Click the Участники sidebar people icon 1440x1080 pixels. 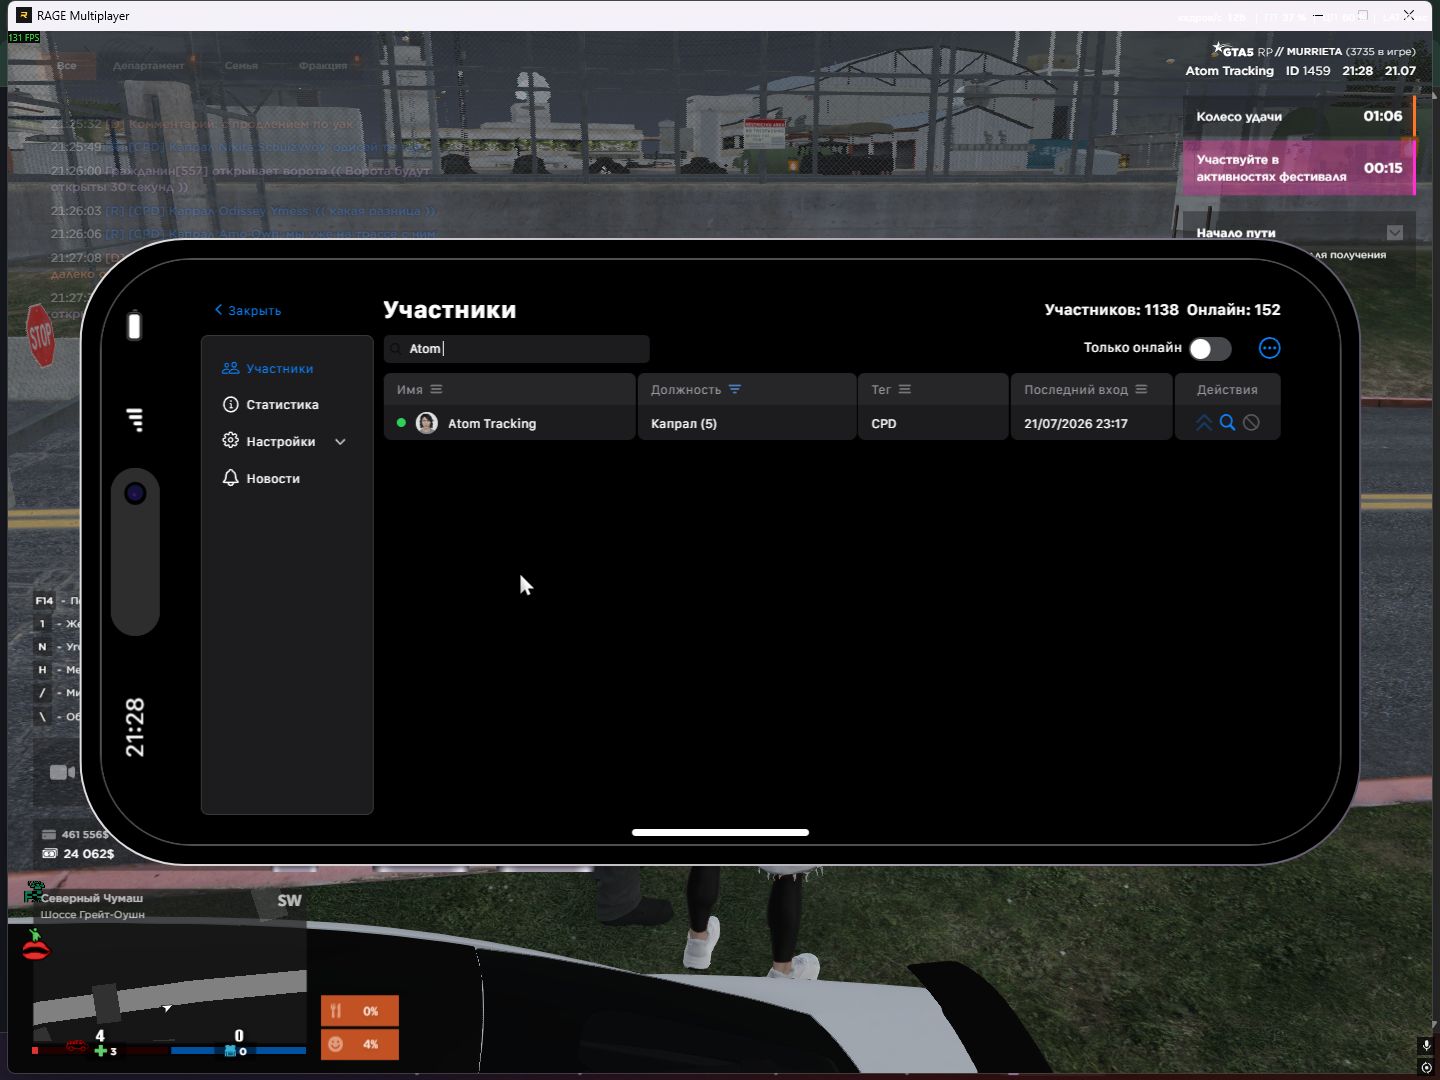click(231, 369)
